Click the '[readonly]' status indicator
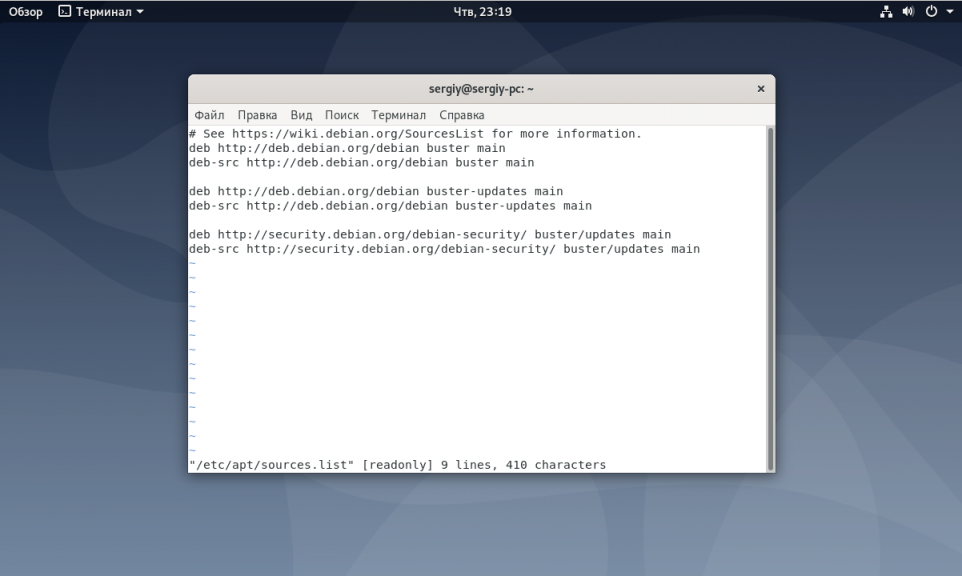This screenshot has width=962, height=576. pos(398,465)
